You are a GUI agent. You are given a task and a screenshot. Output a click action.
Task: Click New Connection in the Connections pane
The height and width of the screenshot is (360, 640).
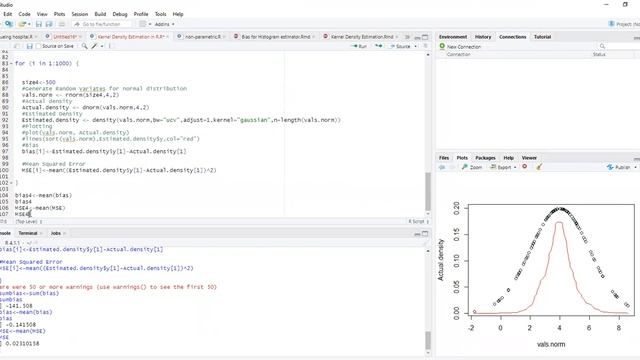click(460, 47)
